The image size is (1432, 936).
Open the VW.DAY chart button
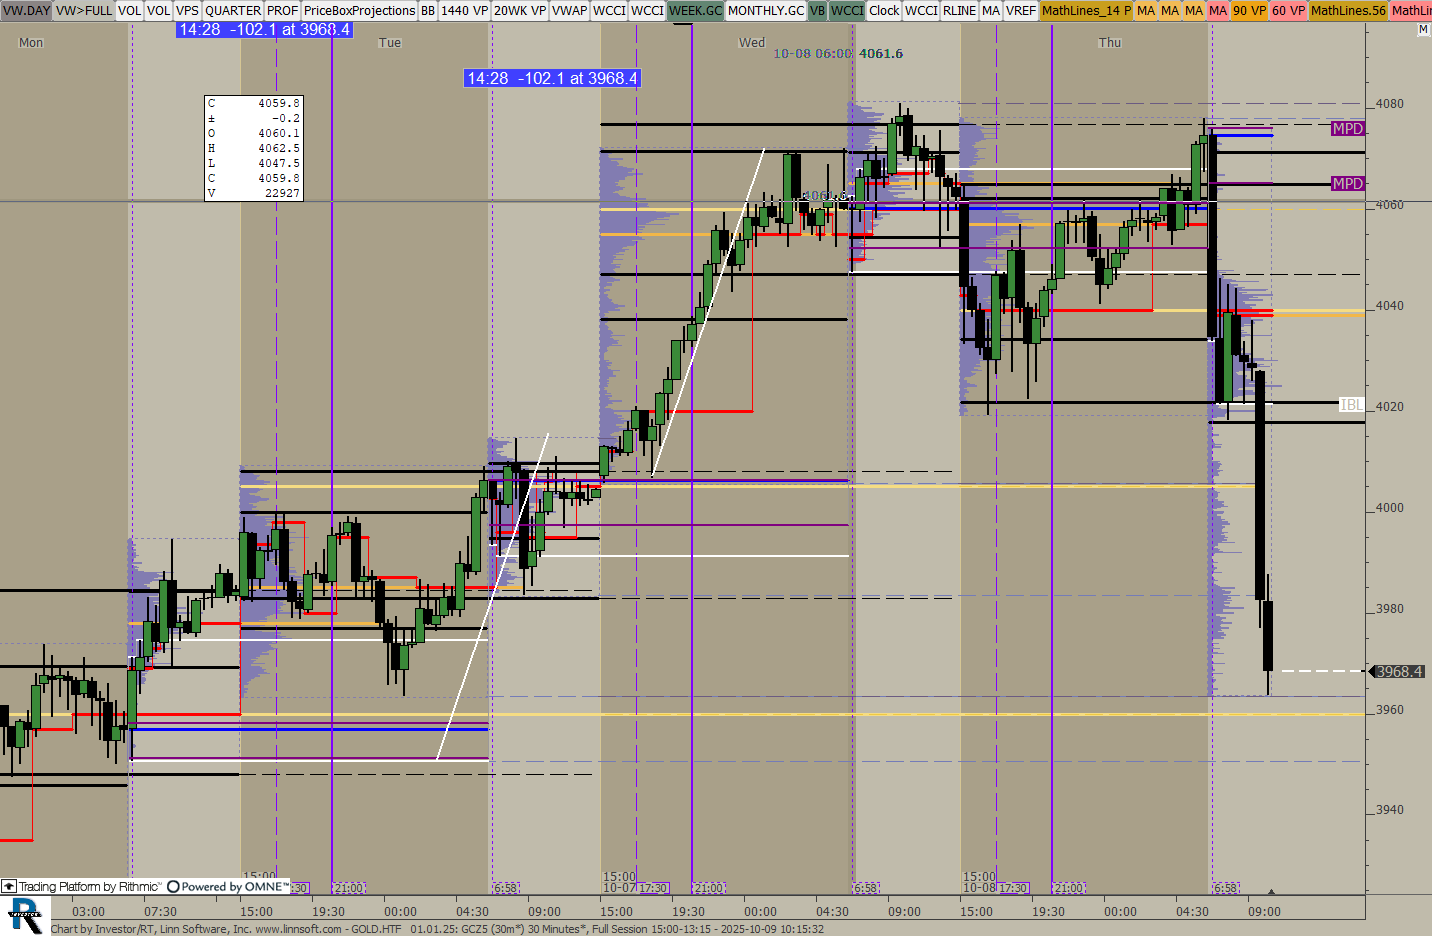pos(26,10)
